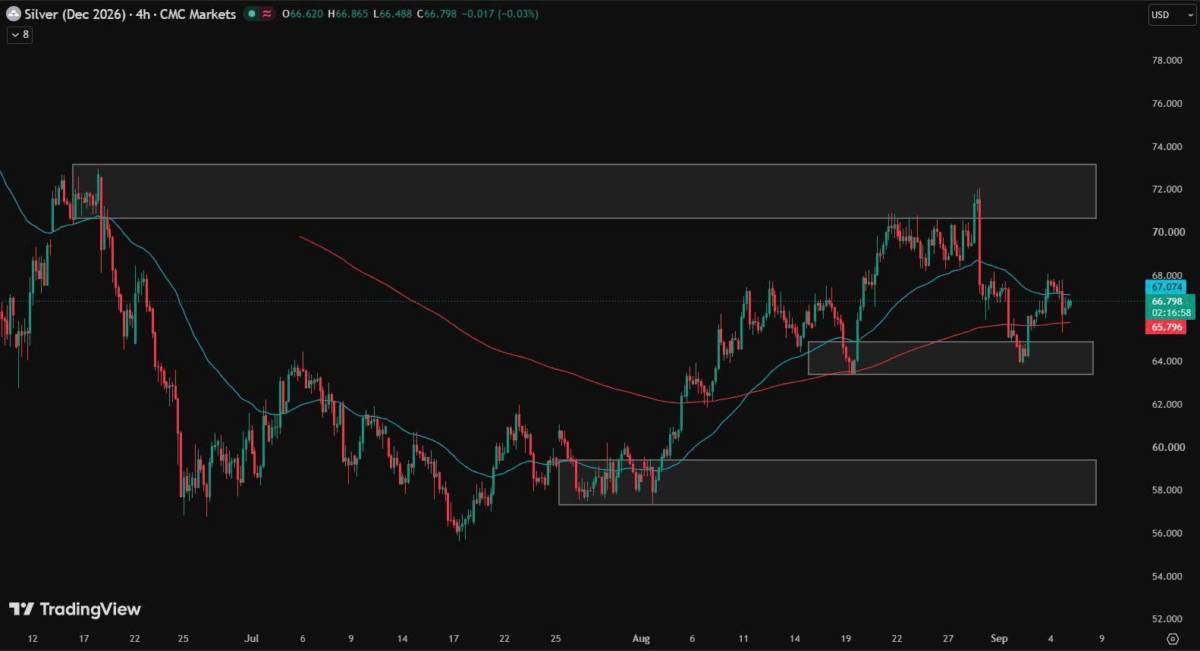Click the 76.000 price scale label
Image resolution: width=1200 pixels, height=651 pixels.
[x=1166, y=104]
